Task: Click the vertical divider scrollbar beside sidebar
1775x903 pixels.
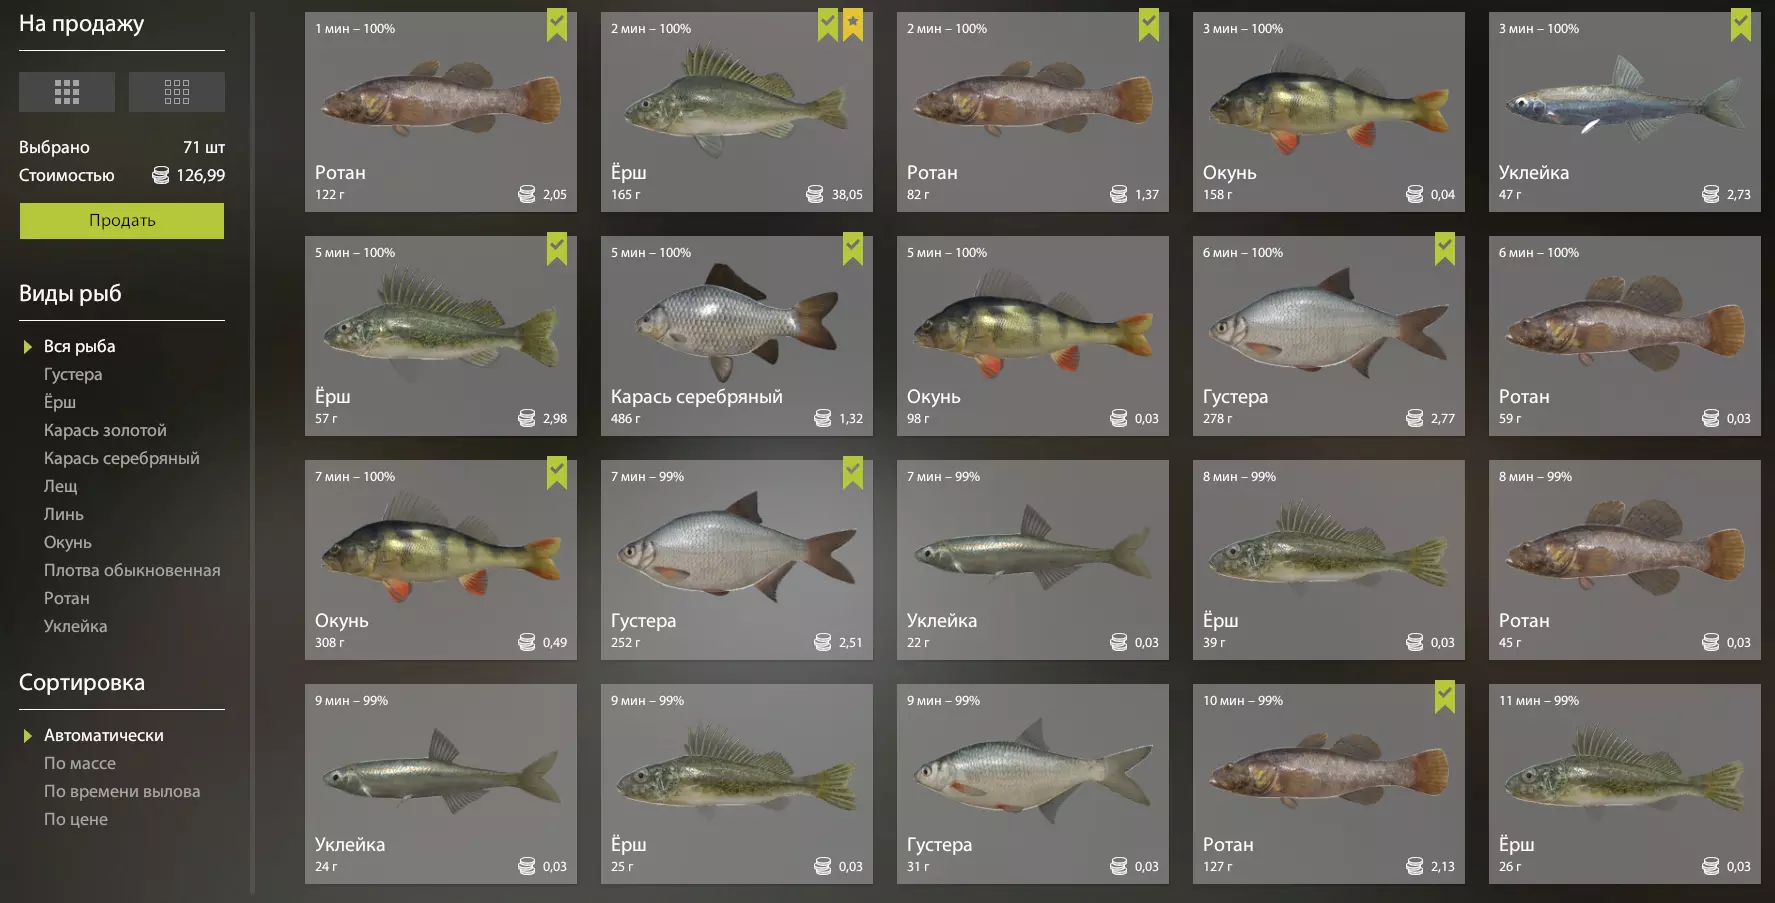Action: tap(253, 452)
